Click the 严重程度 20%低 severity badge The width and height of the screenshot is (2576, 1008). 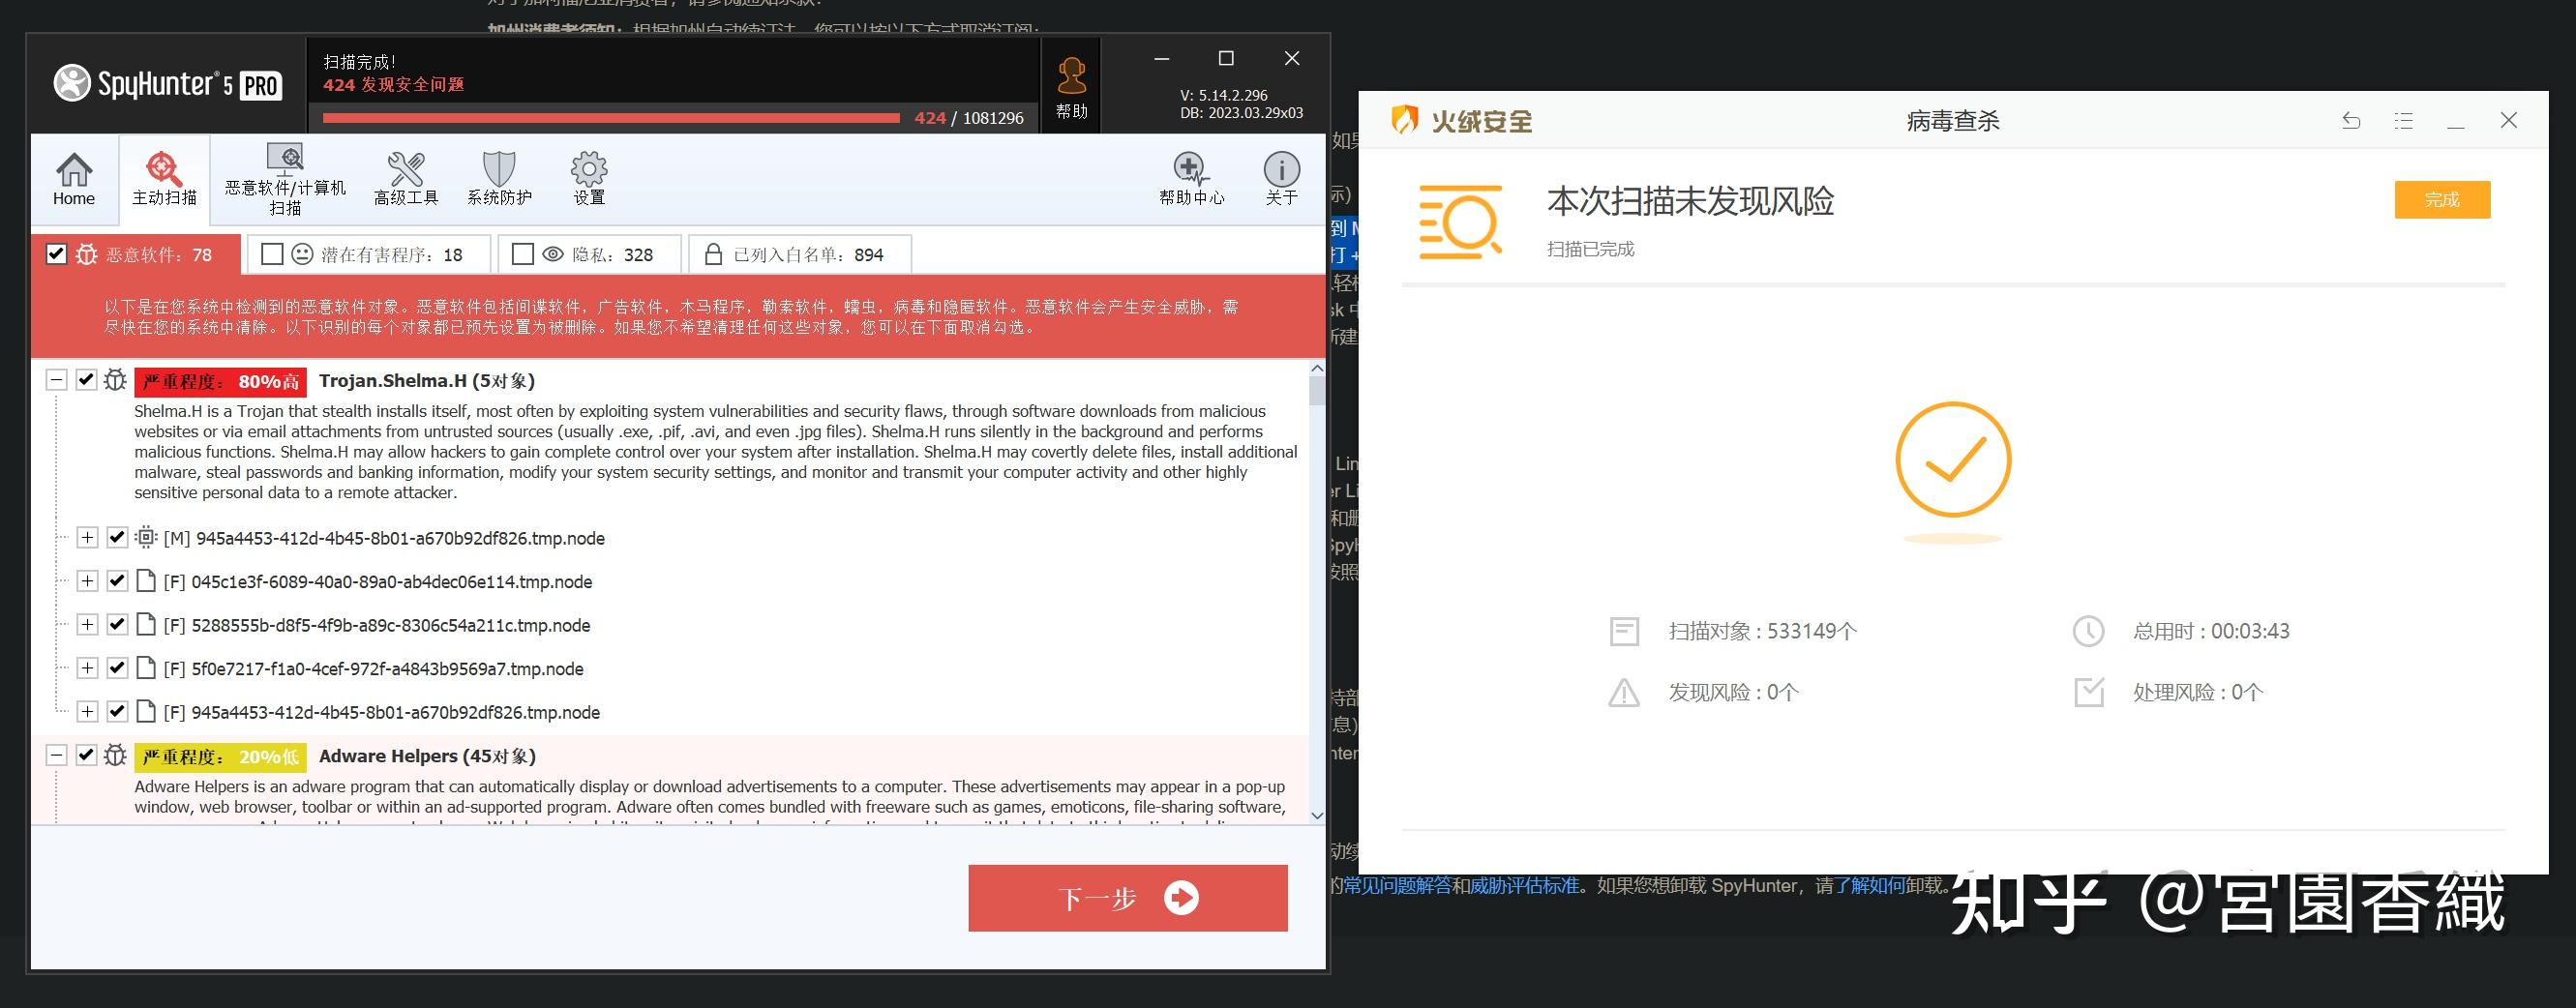(221, 757)
